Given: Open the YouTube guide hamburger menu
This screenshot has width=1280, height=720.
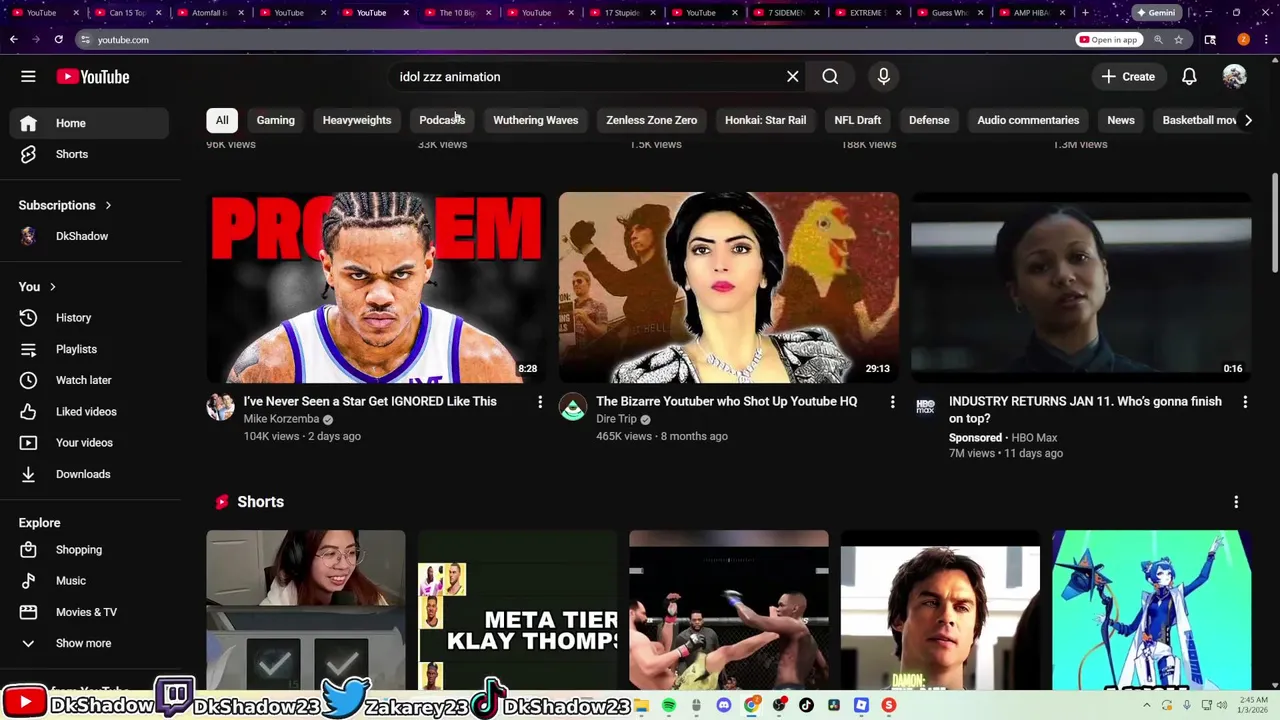Looking at the screenshot, I should coord(28,77).
